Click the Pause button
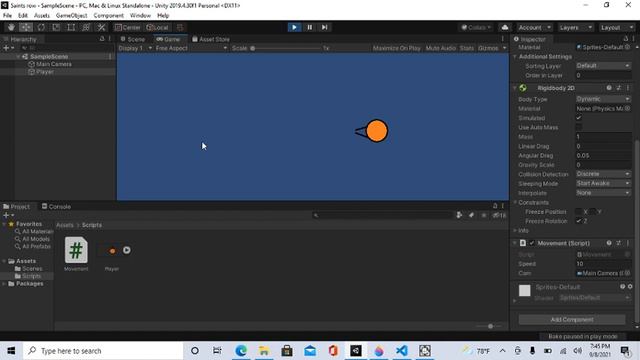This screenshot has height=360, width=640. click(309, 27)
